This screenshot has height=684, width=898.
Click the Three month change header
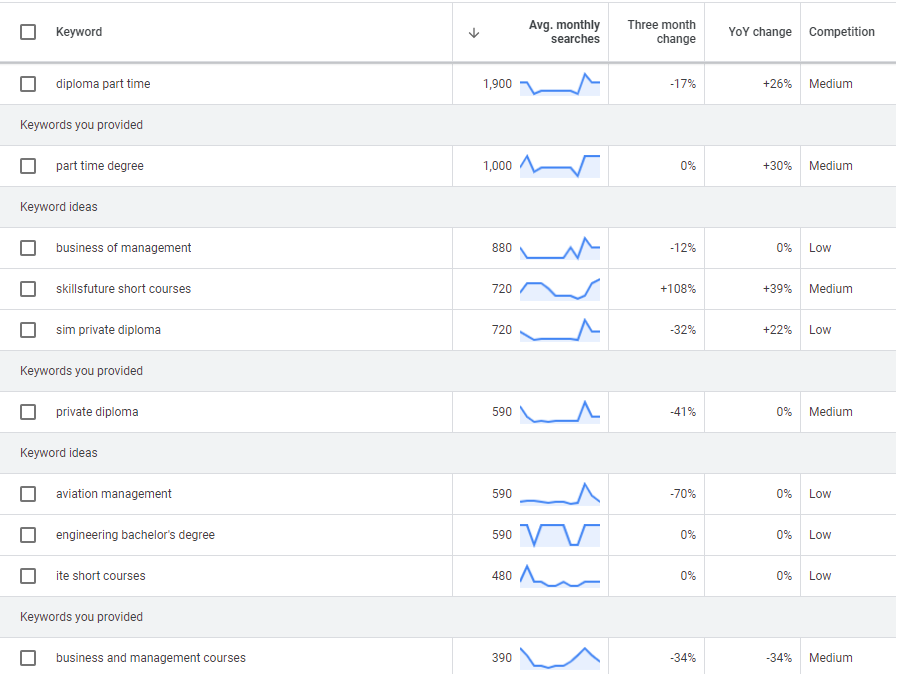coord(661,32)
